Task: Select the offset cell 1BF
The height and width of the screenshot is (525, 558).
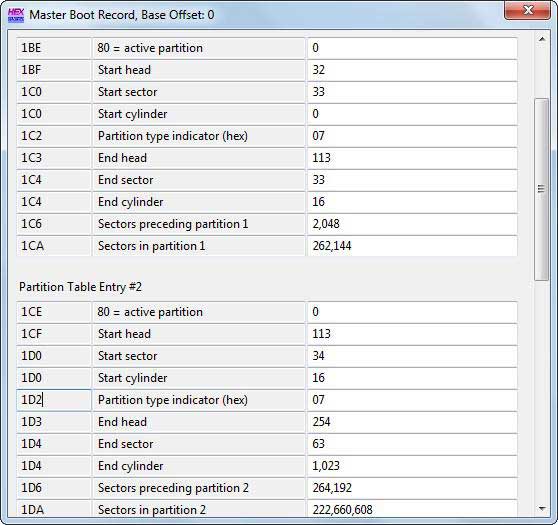Action: pos(54,70)
